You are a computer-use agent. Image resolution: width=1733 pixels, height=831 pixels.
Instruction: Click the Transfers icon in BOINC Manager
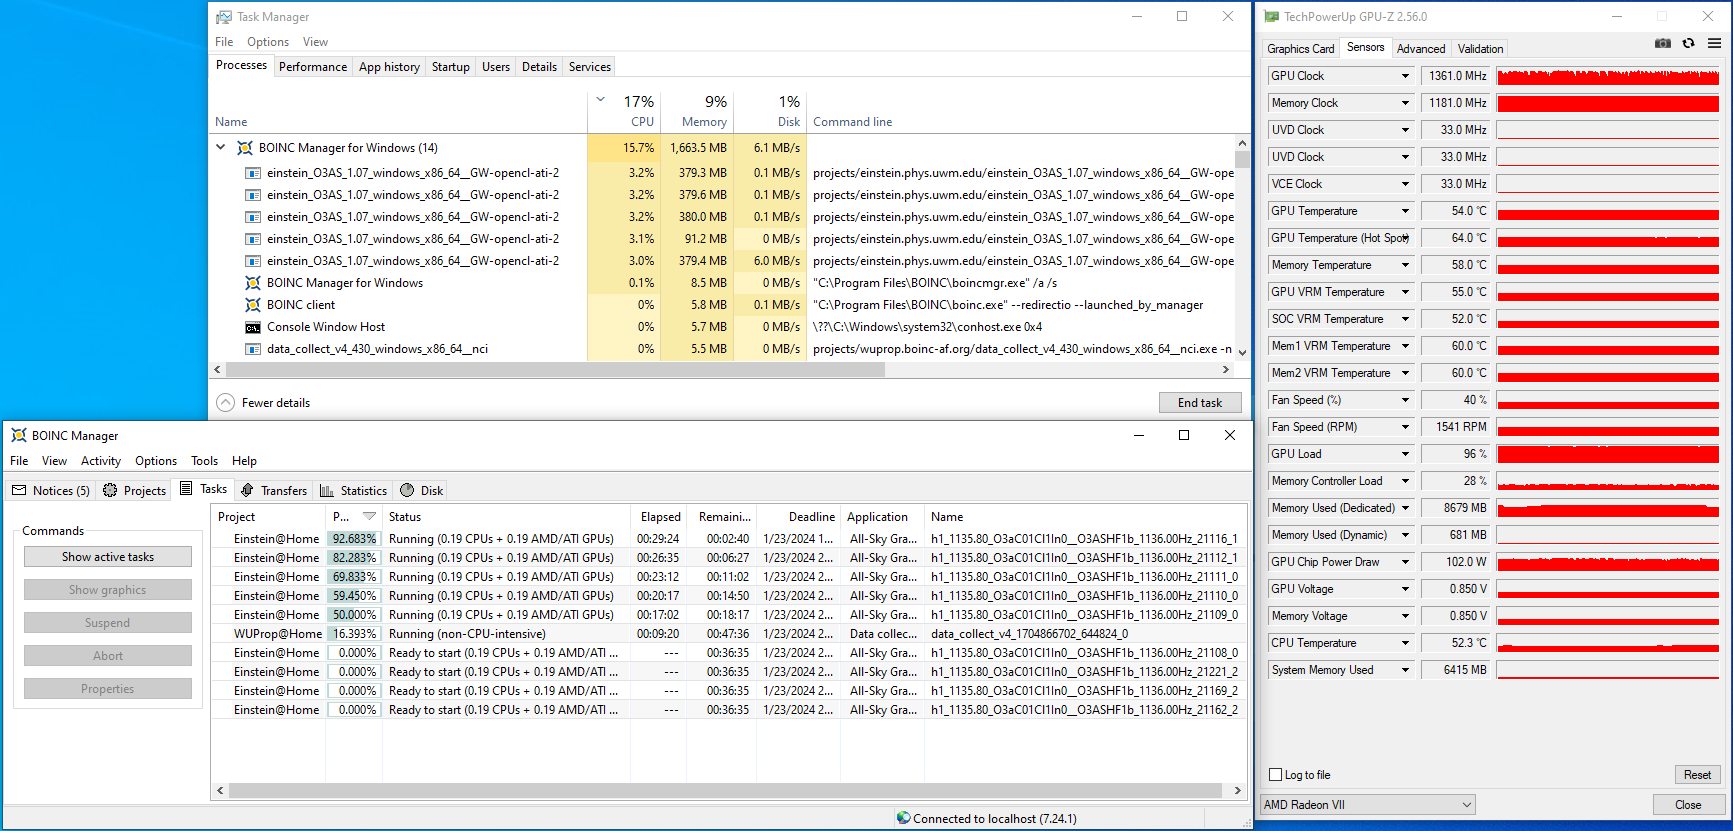pyautogui.click(x=247, y=490)
